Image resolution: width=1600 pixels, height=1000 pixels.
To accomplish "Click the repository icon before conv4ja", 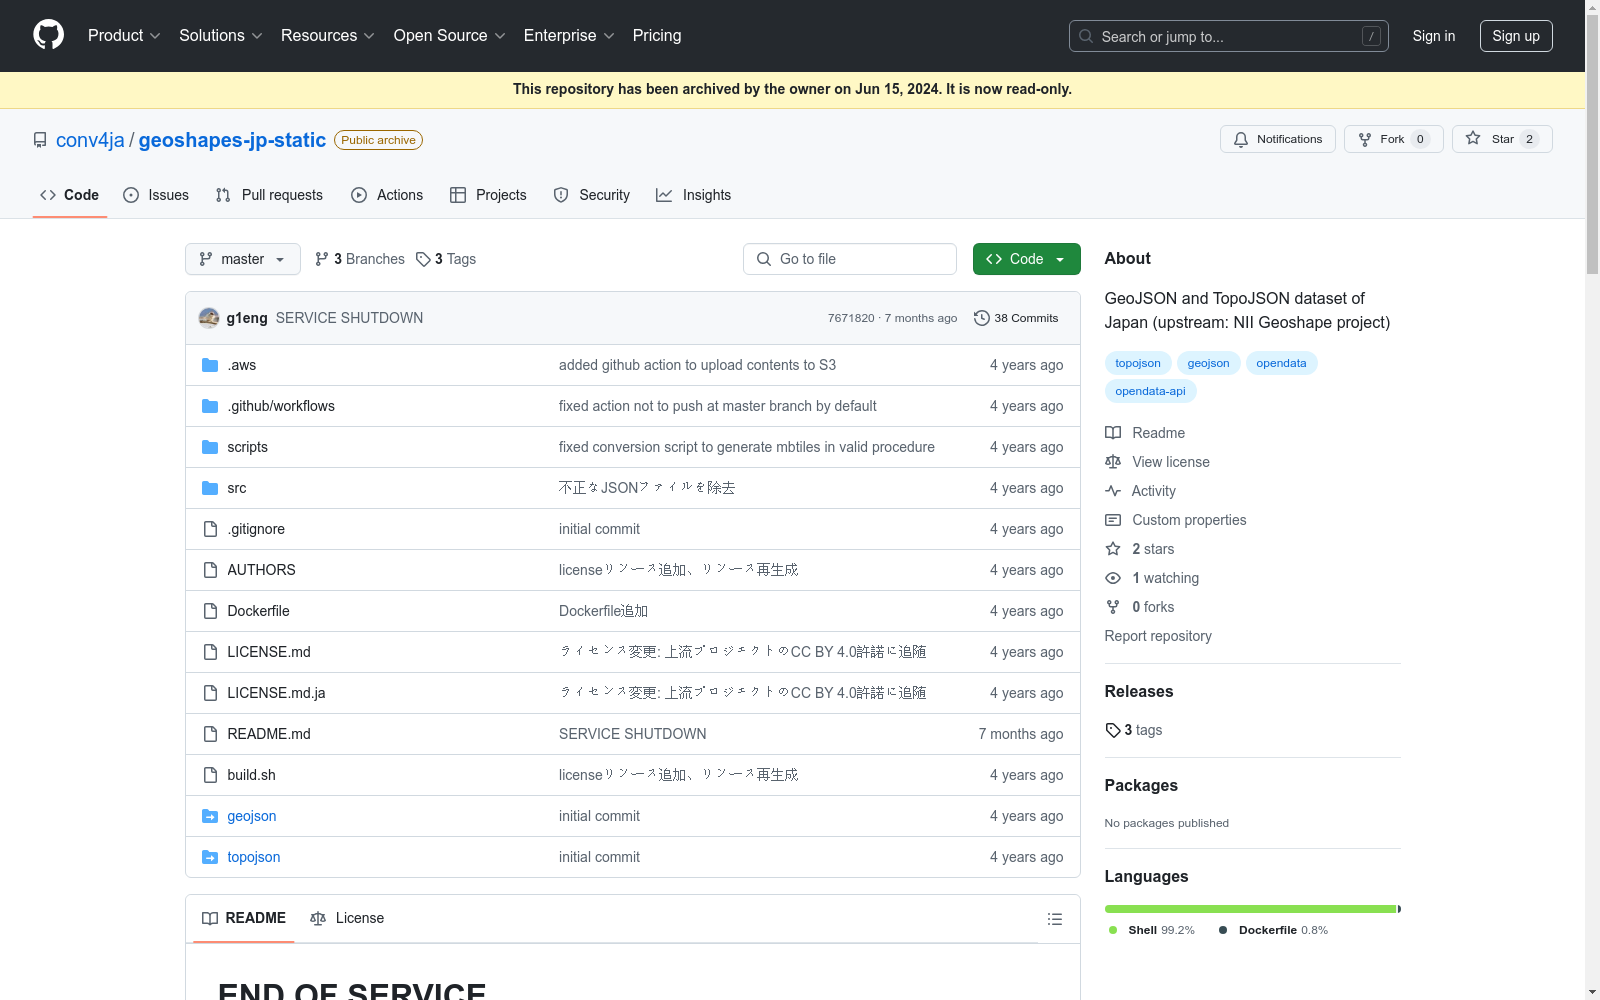I will click(40, 140).
